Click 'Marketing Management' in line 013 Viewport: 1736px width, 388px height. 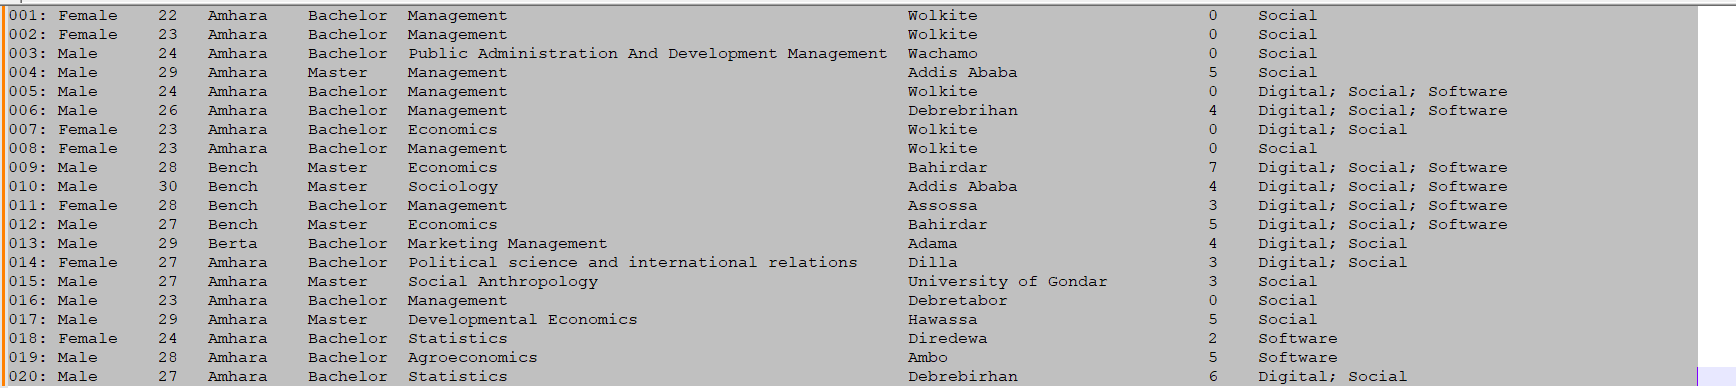507,244
